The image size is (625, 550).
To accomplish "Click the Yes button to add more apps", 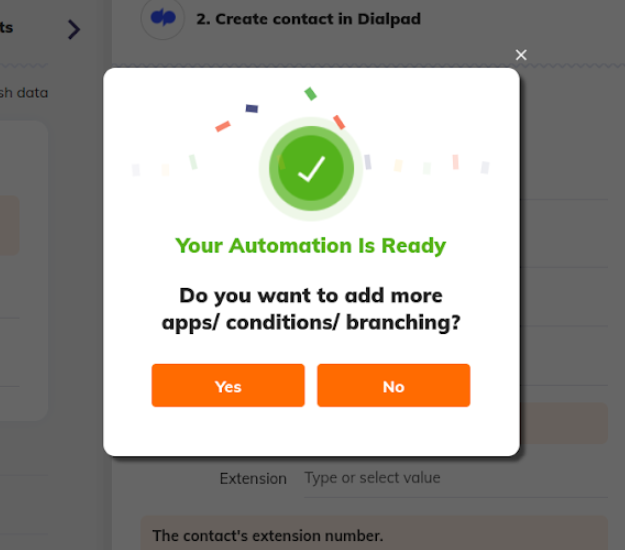I will pos(228,385).
